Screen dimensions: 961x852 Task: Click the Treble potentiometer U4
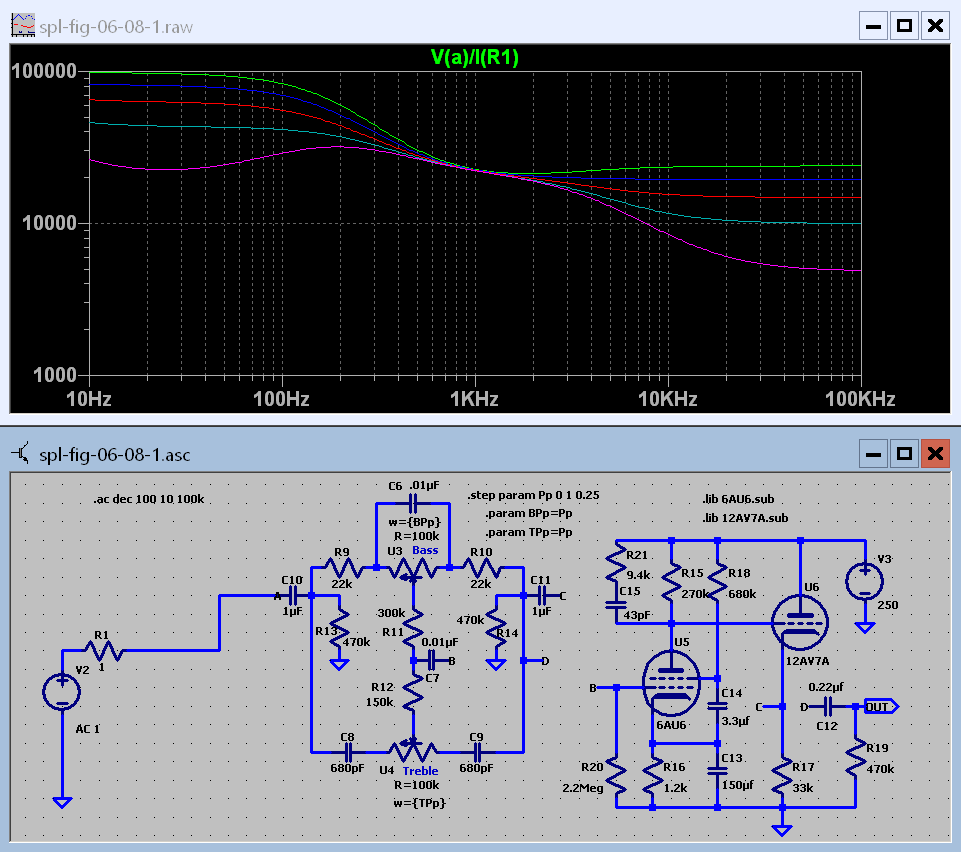(412, 748)
